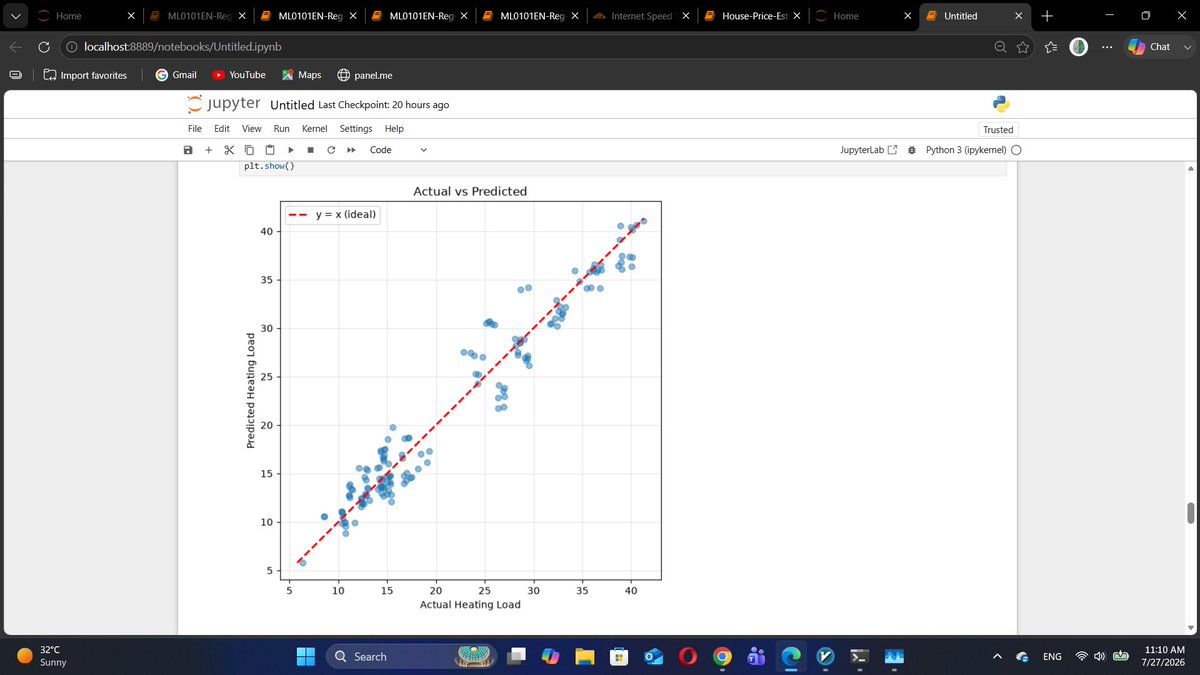The height and width of the screenshot is (675, 1200).
Task: Open the Copilot Chat button
Action: 1150,47
